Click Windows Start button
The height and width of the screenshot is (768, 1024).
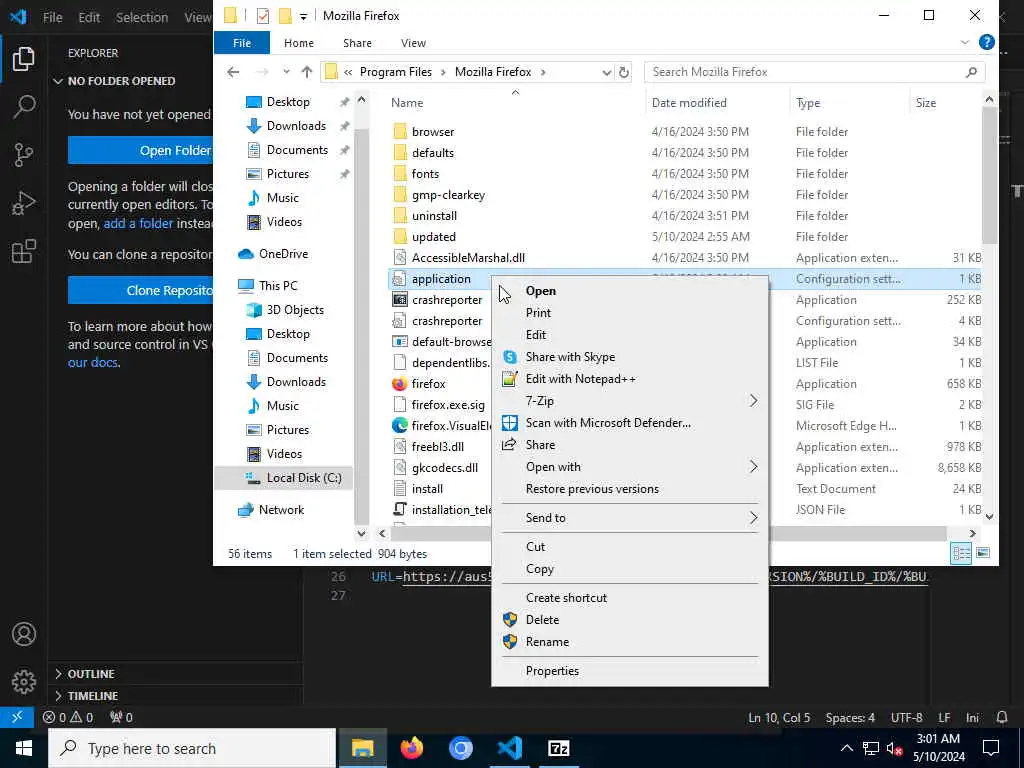point(24,748)
